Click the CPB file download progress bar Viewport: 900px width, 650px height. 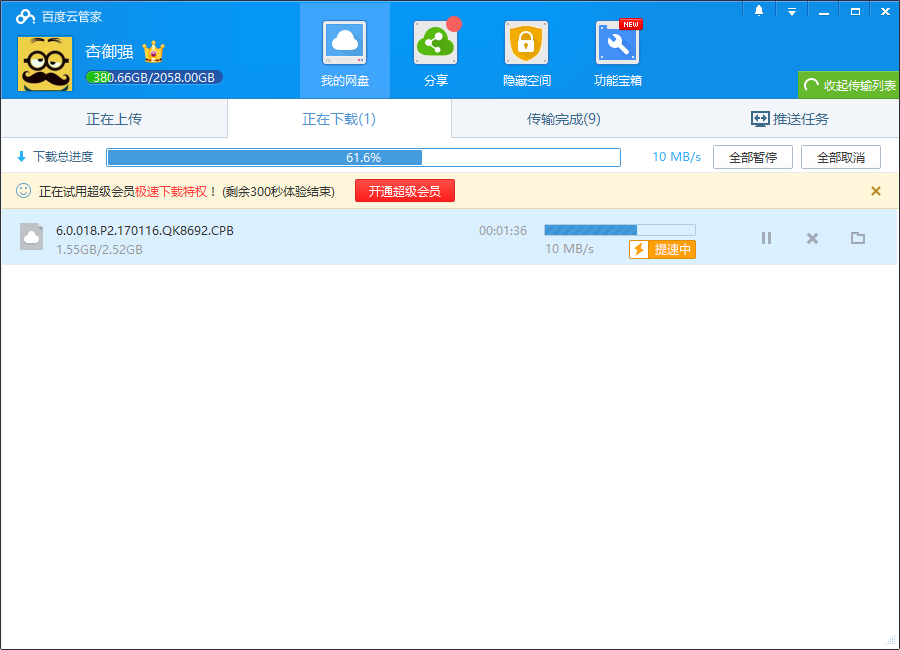pos(620,230)
